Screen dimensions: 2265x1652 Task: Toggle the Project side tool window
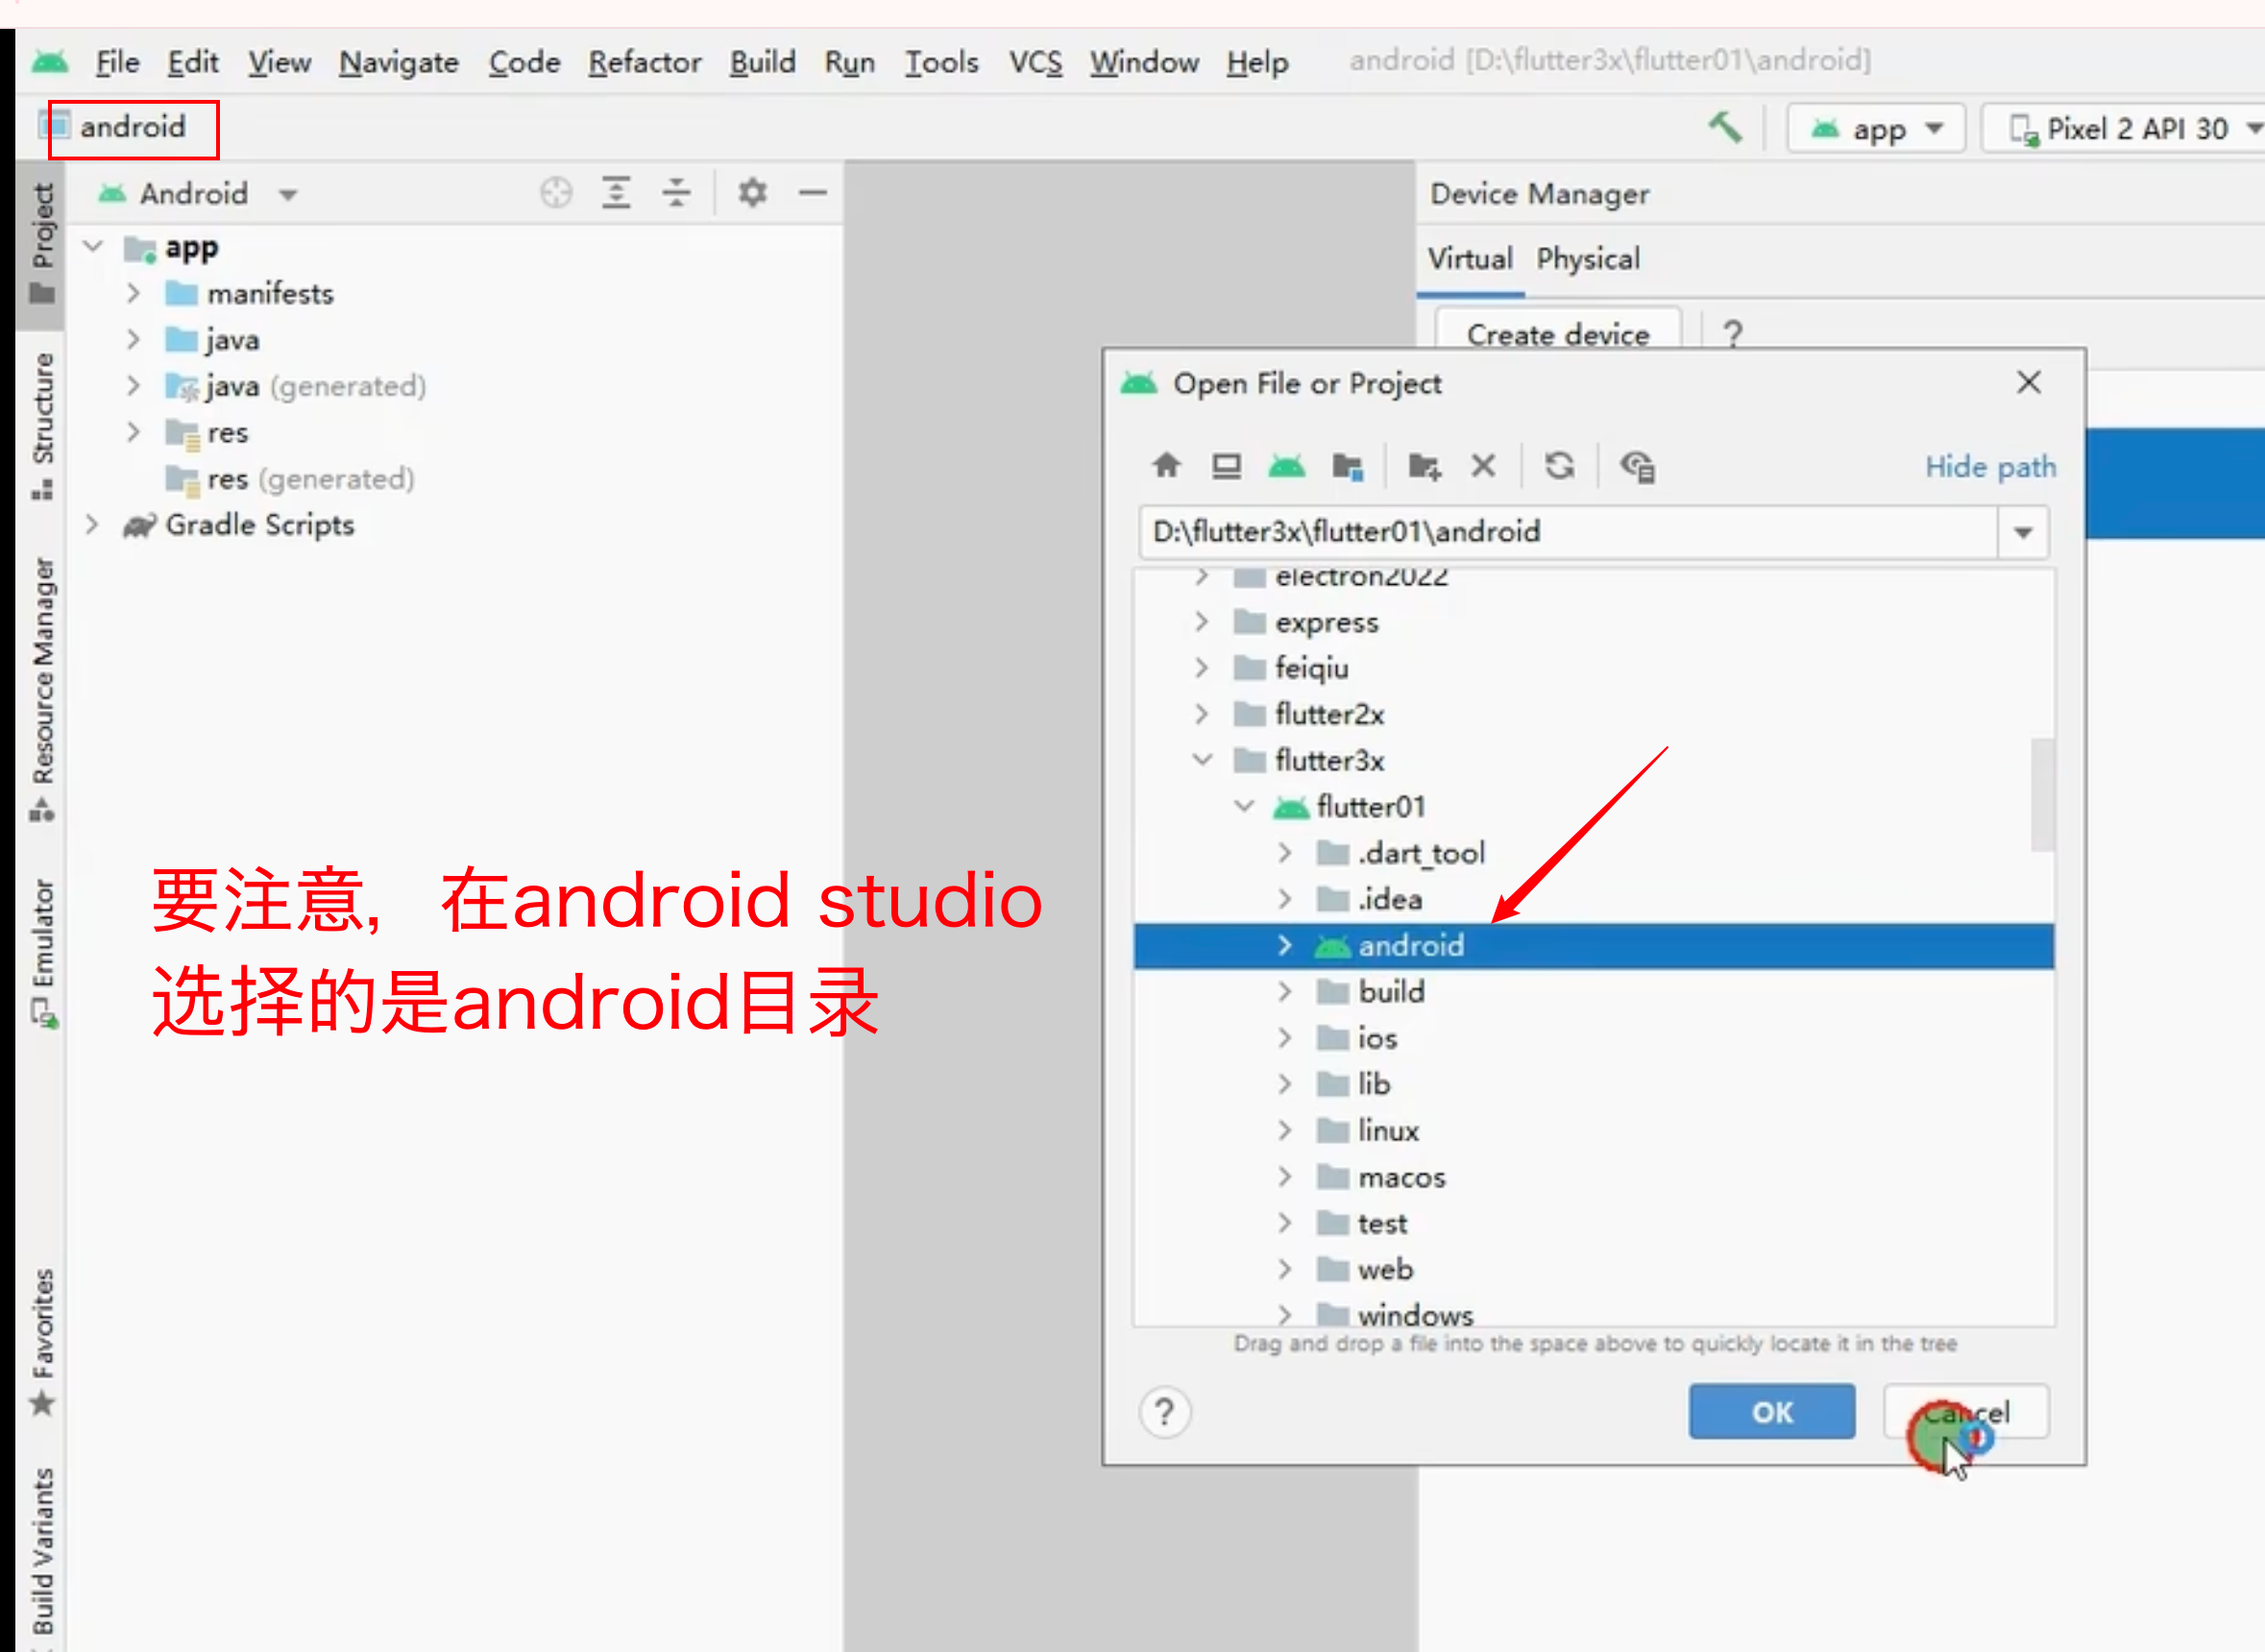pos(42,244)
